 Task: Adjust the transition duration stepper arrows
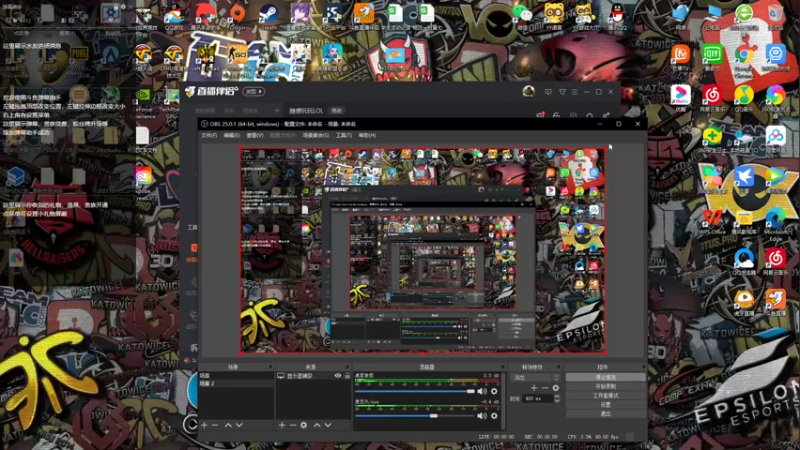[557, 398]
